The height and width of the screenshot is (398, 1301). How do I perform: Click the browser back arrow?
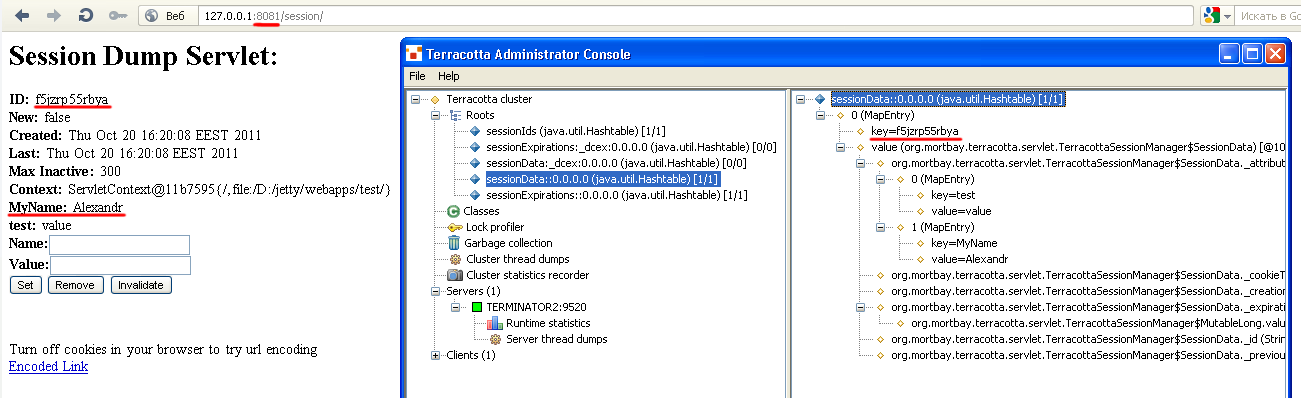click(23, 16)
